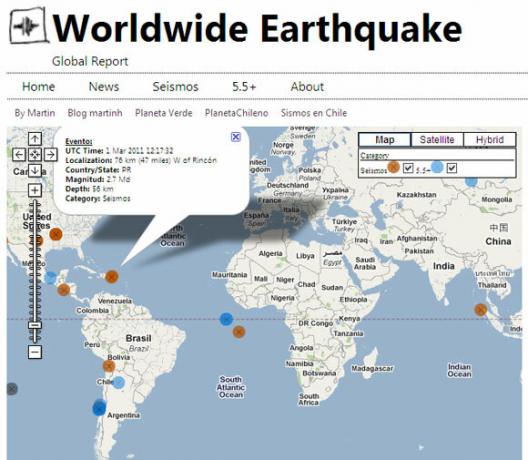Select the light blue marker beside Chile label

coord(119,383)
